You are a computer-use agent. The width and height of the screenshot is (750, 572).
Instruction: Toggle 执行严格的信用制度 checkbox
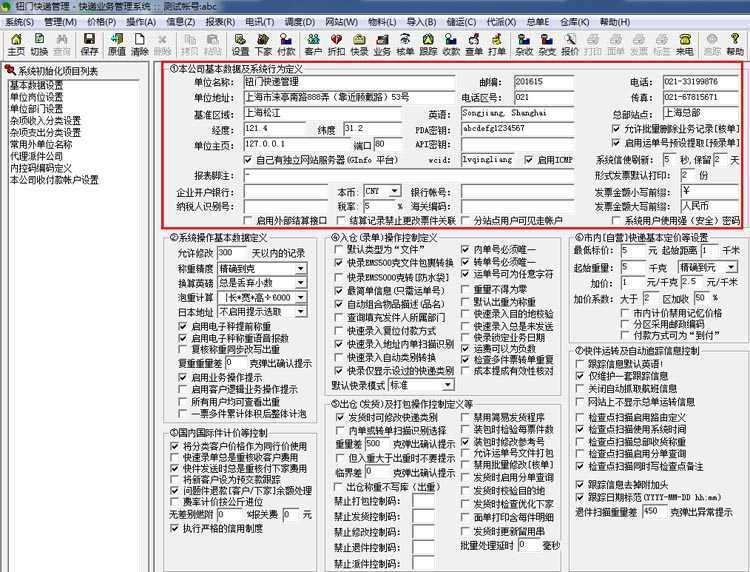click(x=175, y=528)
